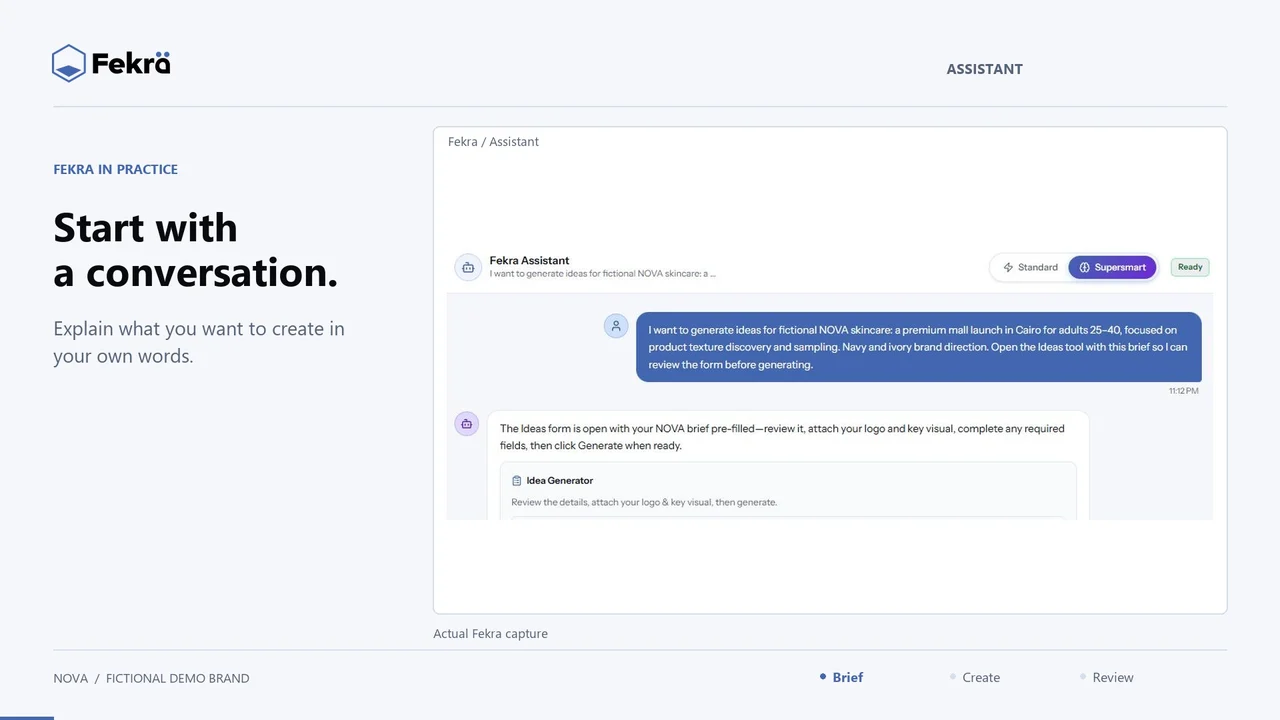Select Supersmart mode
Screen dimensions: 1280x720
tap(1112, 268)
